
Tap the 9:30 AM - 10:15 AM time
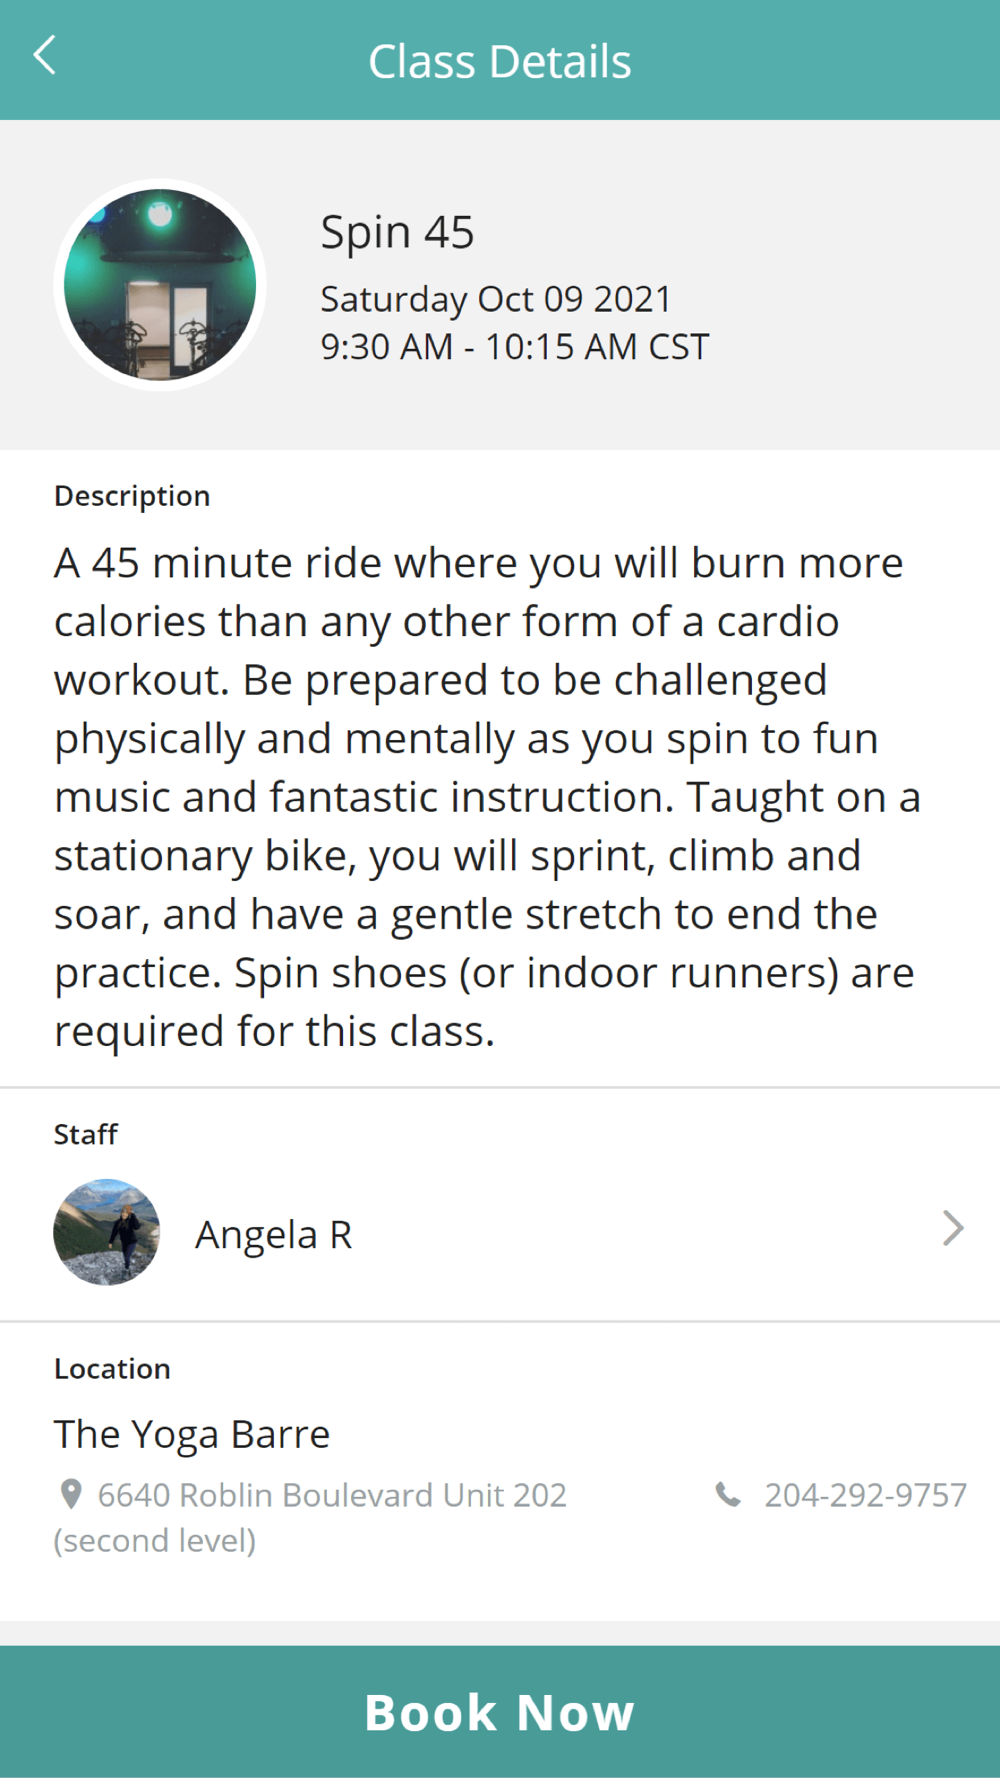click(x=515, y=347)
